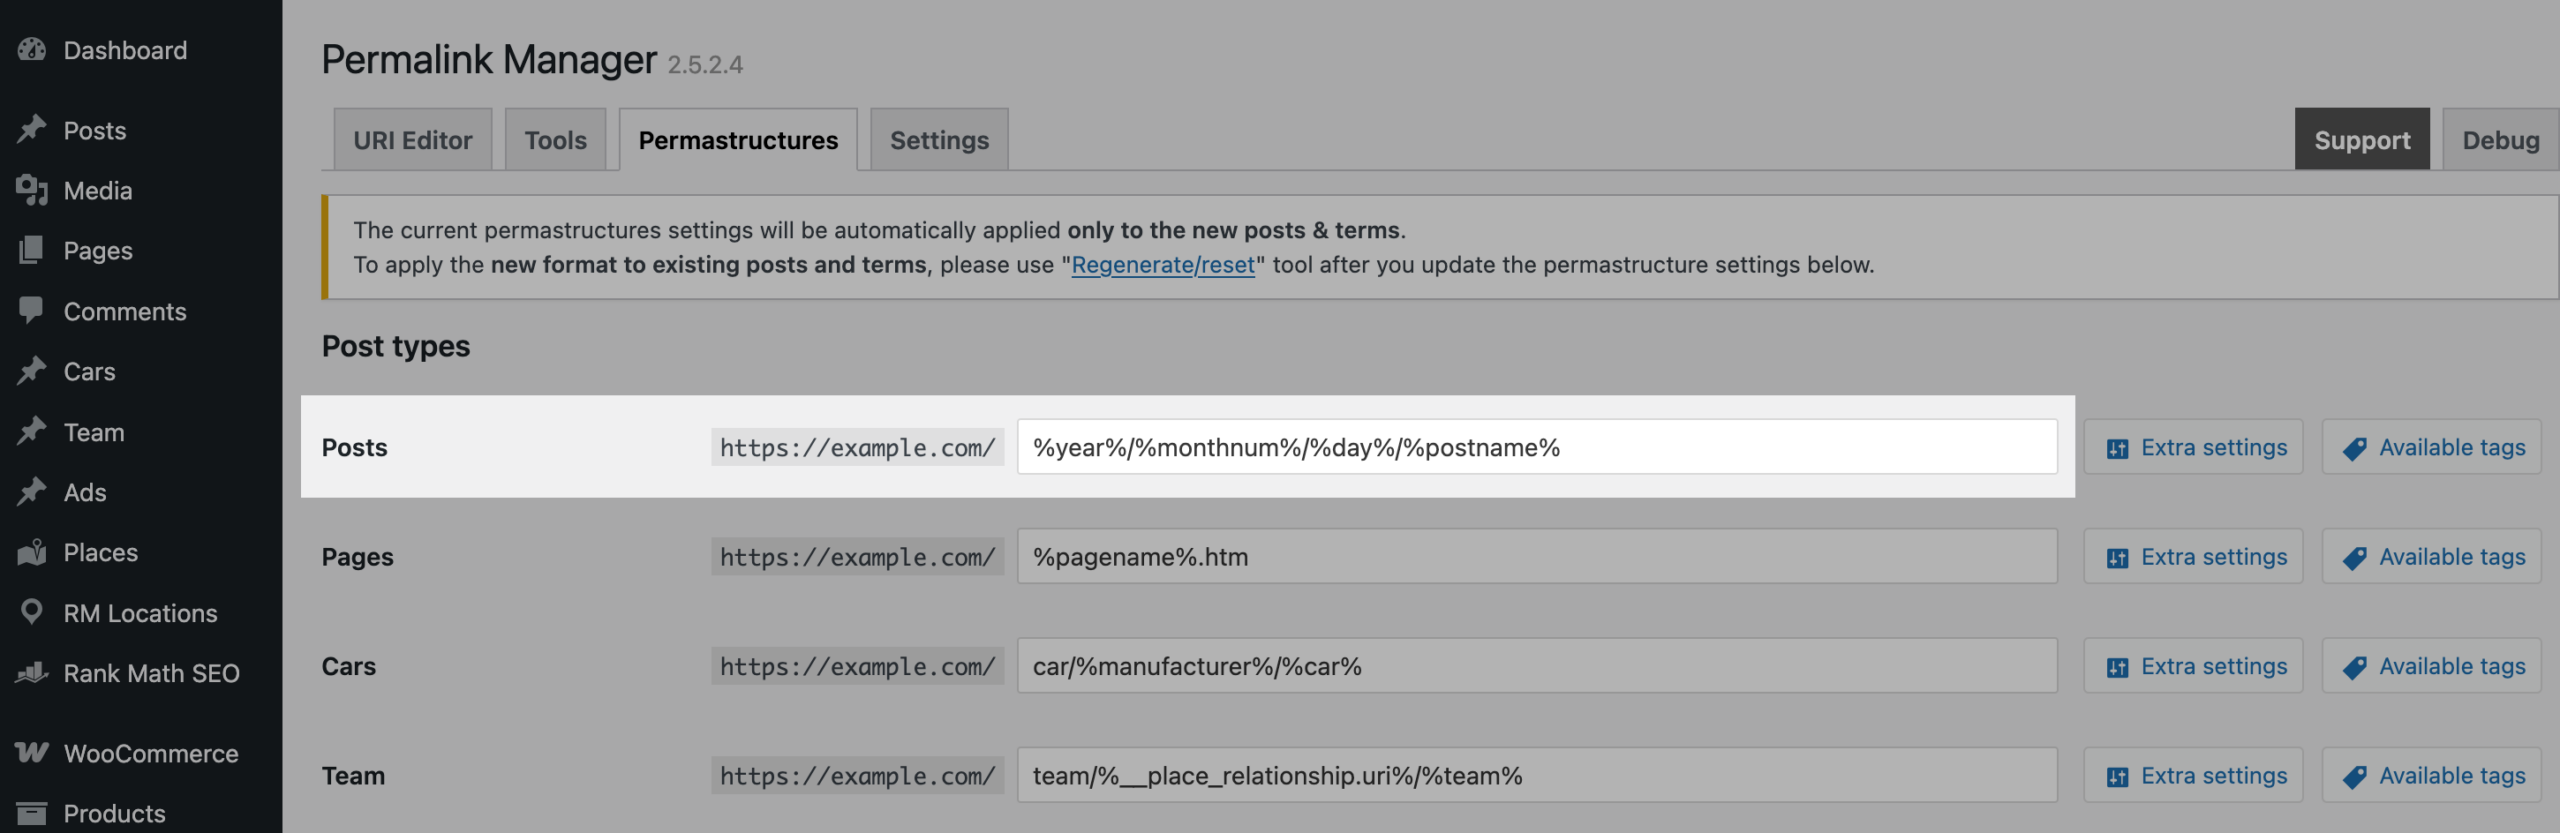Open the Regenerate/reset link

(1162, 265)
